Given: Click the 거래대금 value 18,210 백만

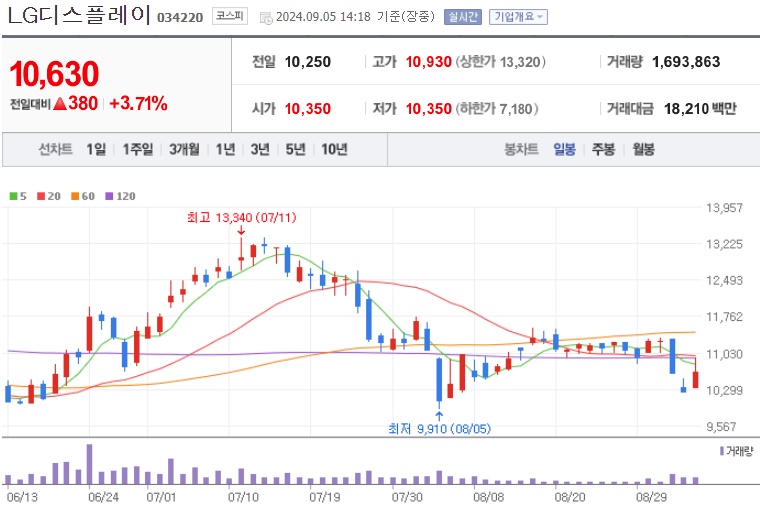Looking at the screenshot, I should [700, 109].
